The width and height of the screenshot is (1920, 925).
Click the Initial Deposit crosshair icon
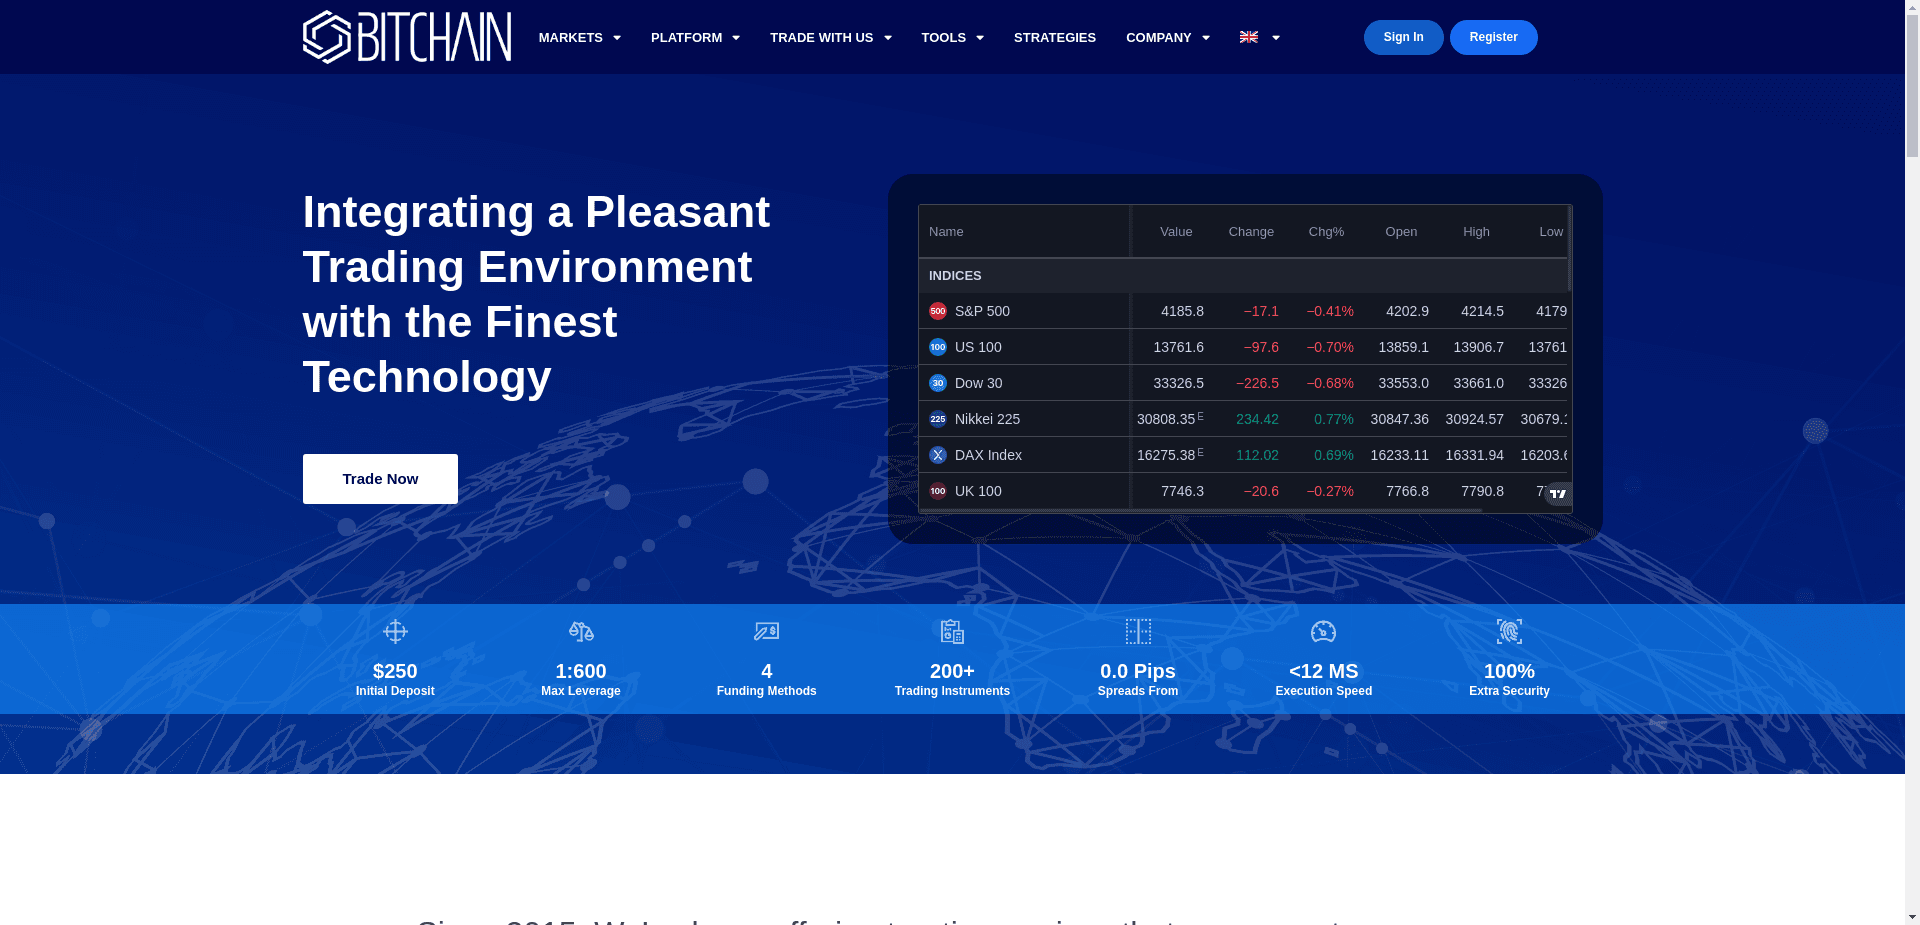(x=395, y=631)
